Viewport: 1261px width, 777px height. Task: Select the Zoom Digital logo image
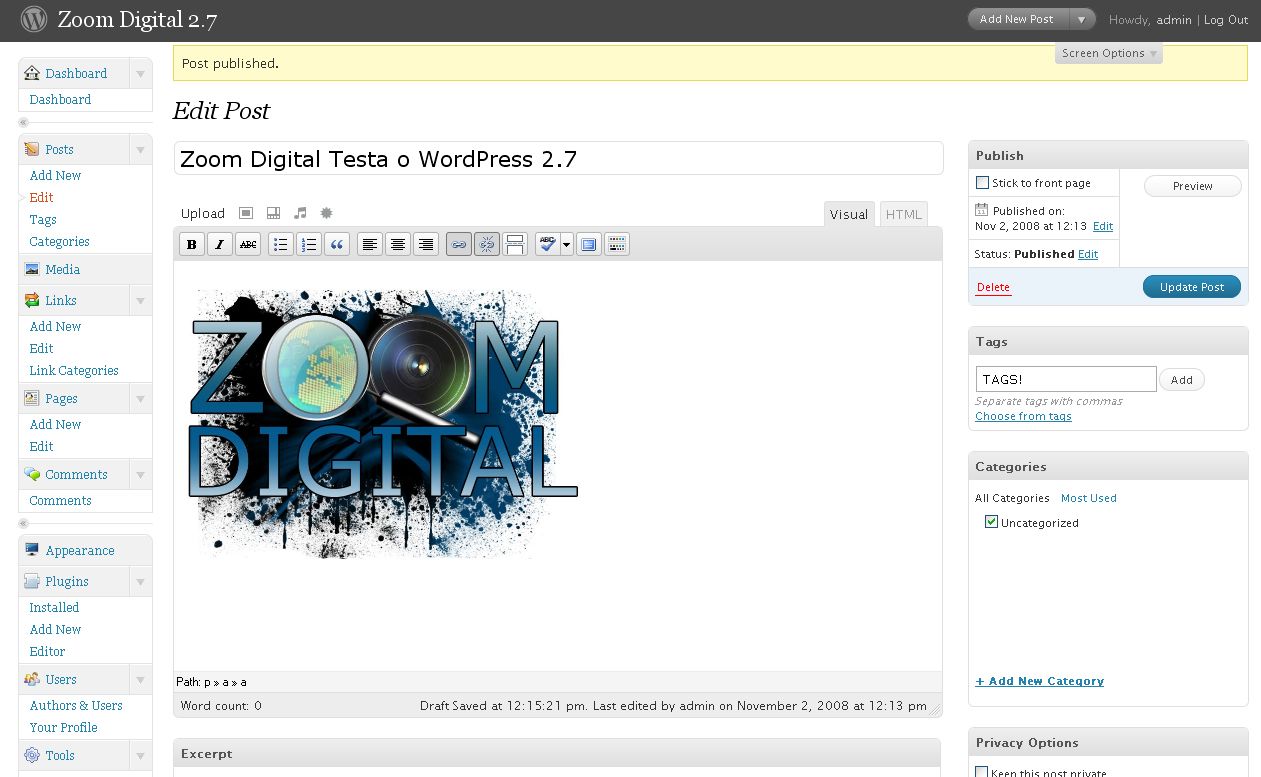tap(383, 423)
